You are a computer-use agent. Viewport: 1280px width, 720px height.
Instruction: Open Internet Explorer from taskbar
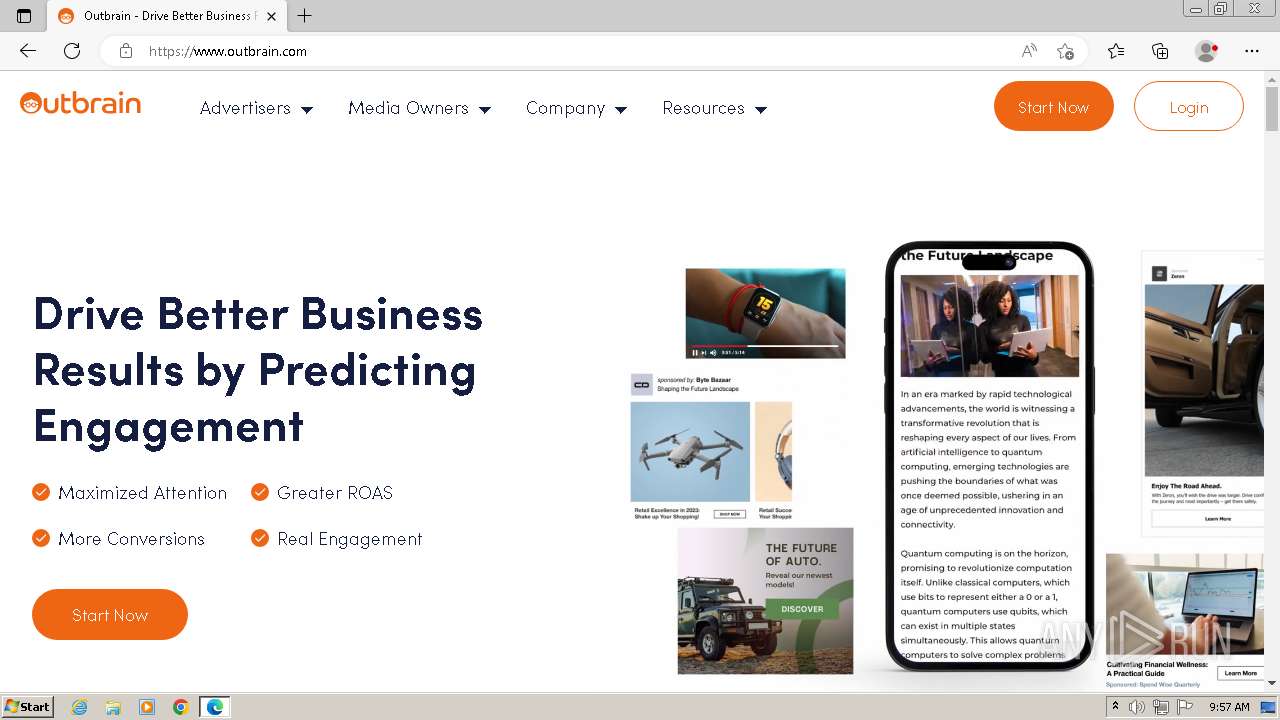[x=80, y=707]
